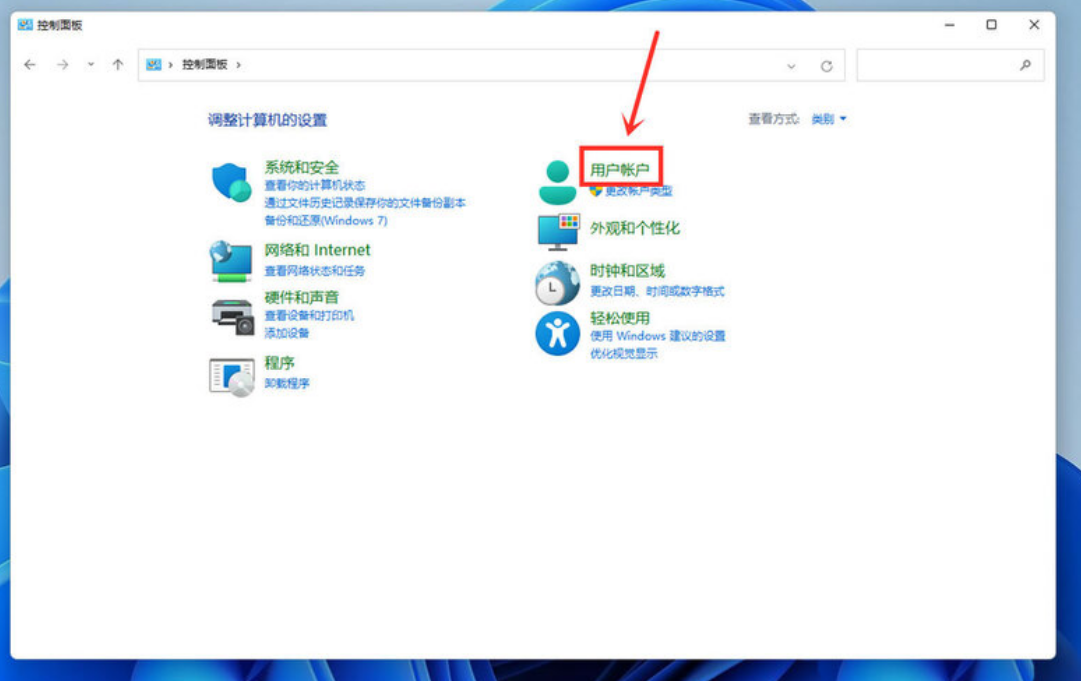Click 更改帐户类型 link
The width and height of the screenshot is (1081, 681).
pos(638,191)
